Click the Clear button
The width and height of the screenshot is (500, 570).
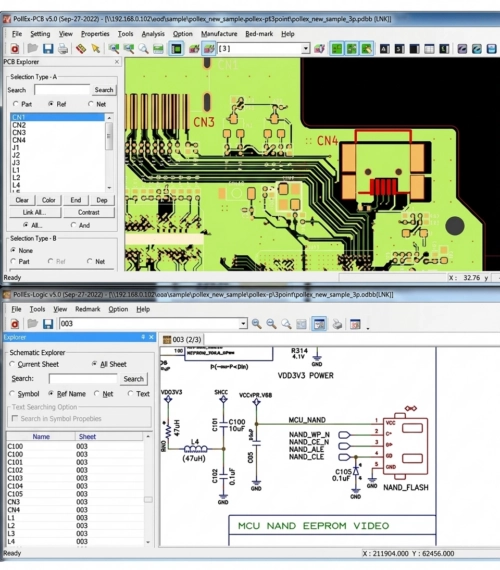coord(22,200)
